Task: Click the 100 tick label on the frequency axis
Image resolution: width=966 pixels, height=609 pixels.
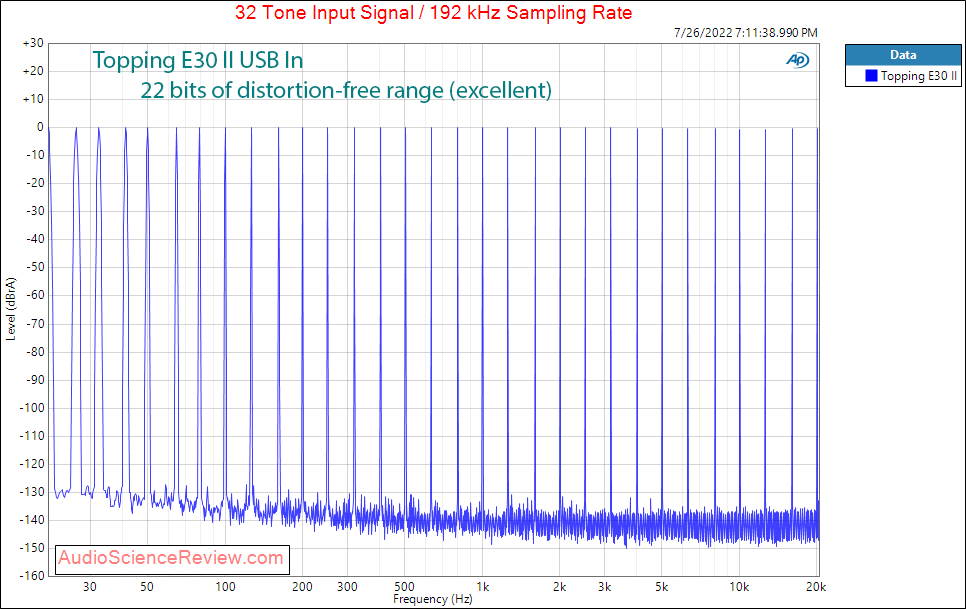Action: pos(225,587)
